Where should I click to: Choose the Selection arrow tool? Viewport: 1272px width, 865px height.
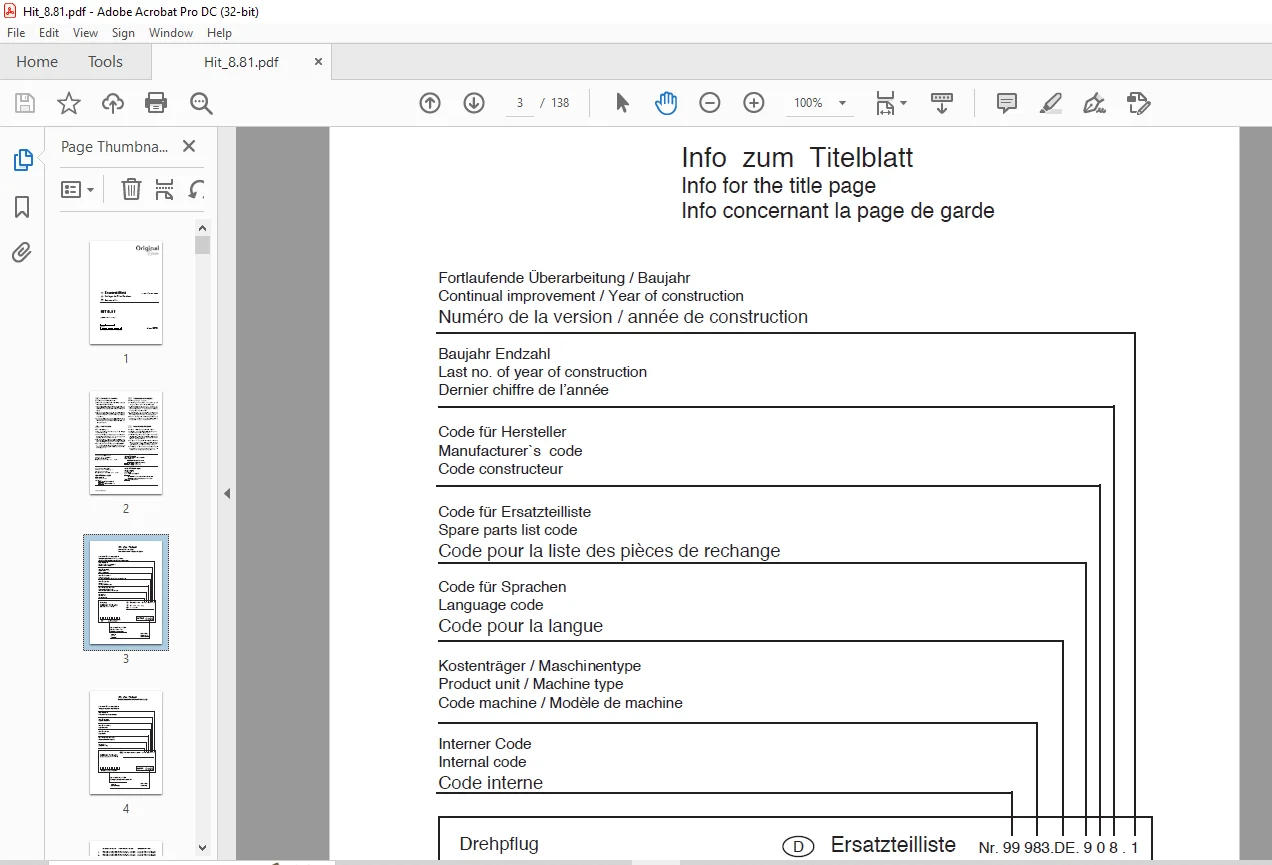tap(622, 103)
